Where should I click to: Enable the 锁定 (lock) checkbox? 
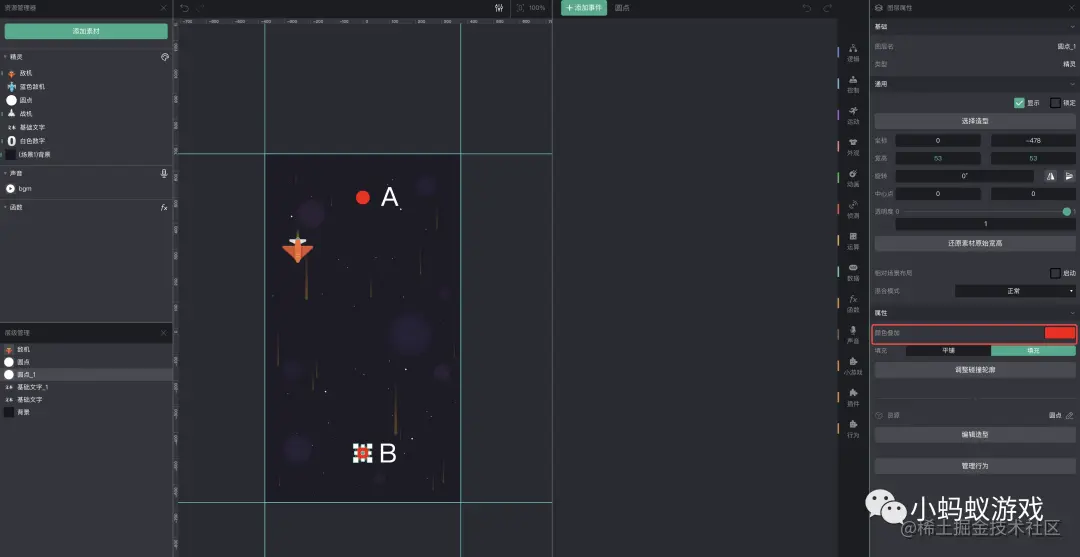1055,103
